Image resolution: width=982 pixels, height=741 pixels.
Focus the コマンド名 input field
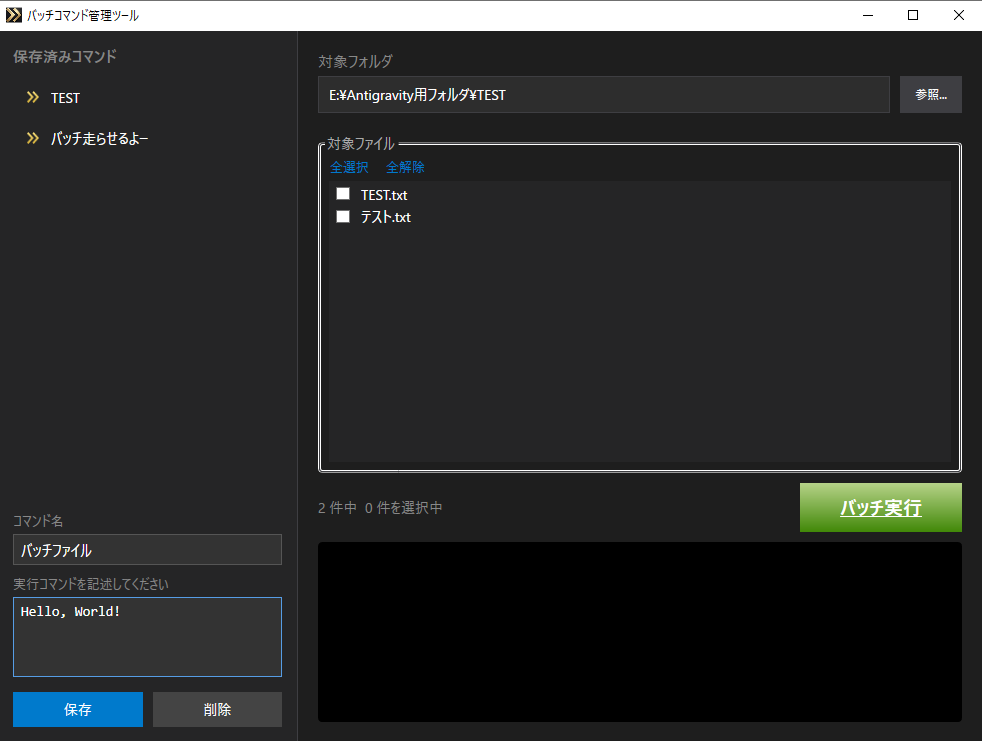pos(147,549)
